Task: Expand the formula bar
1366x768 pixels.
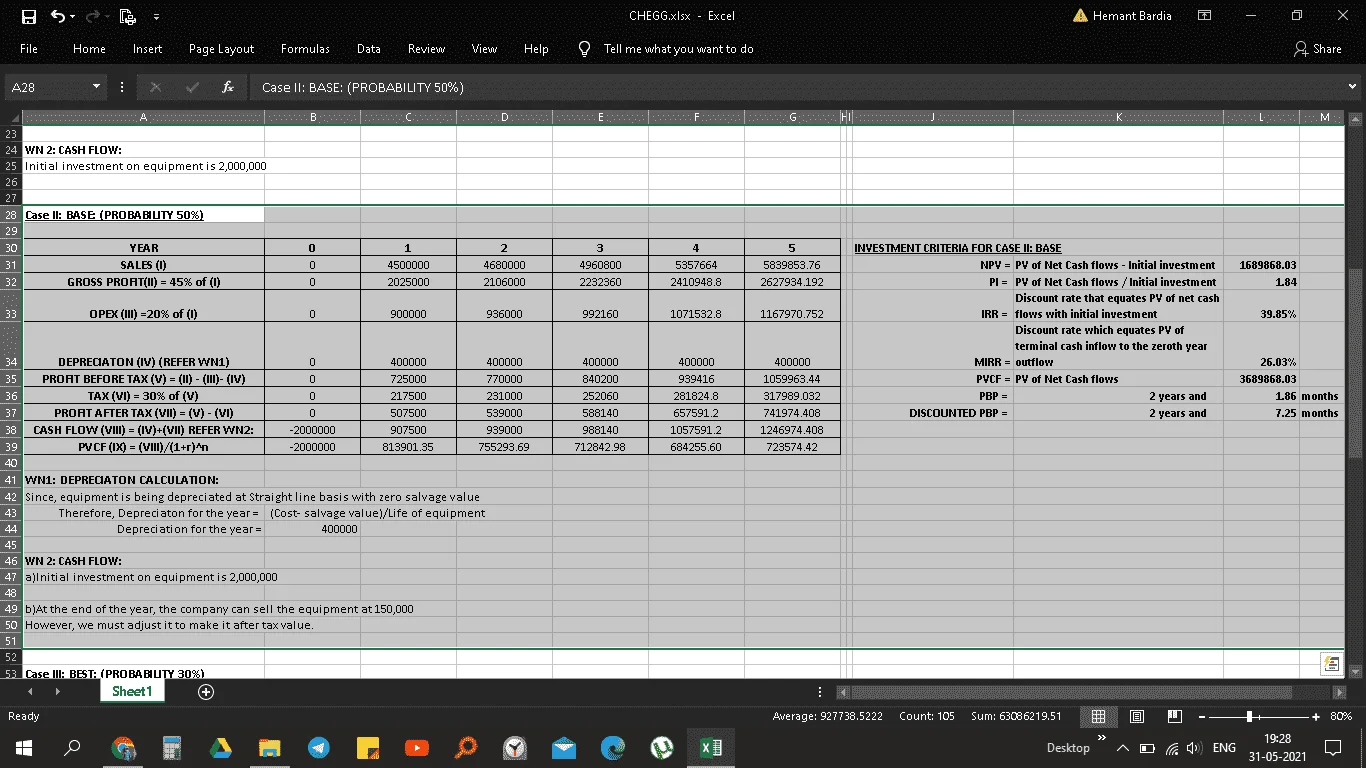Action: 1353,87
